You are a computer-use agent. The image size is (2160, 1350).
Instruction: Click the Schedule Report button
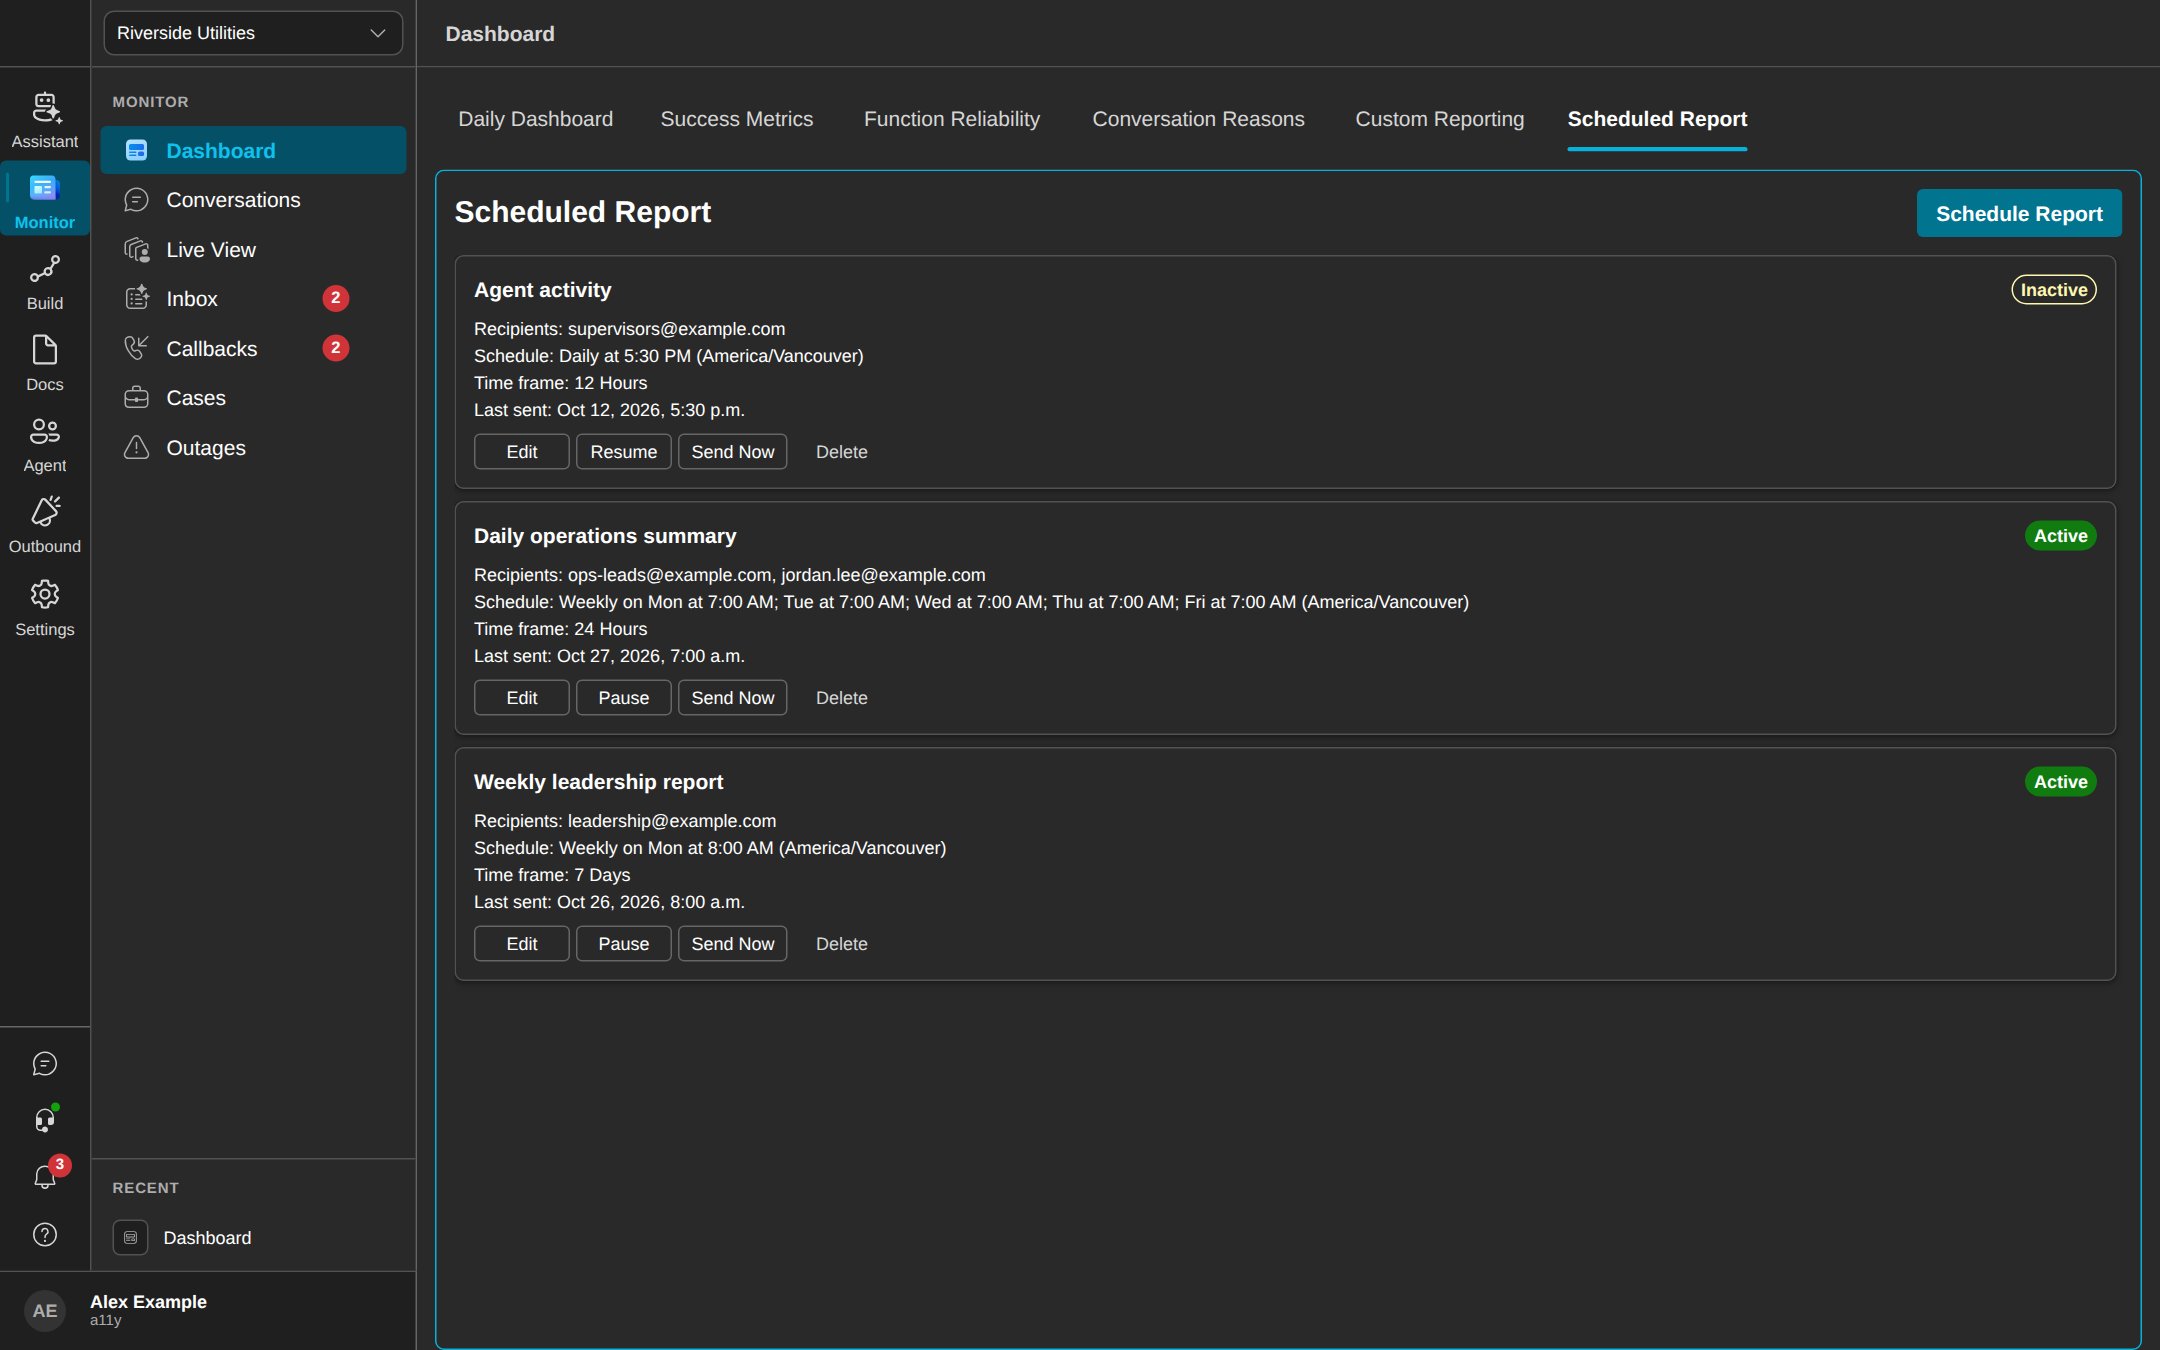click(2019, 213)
